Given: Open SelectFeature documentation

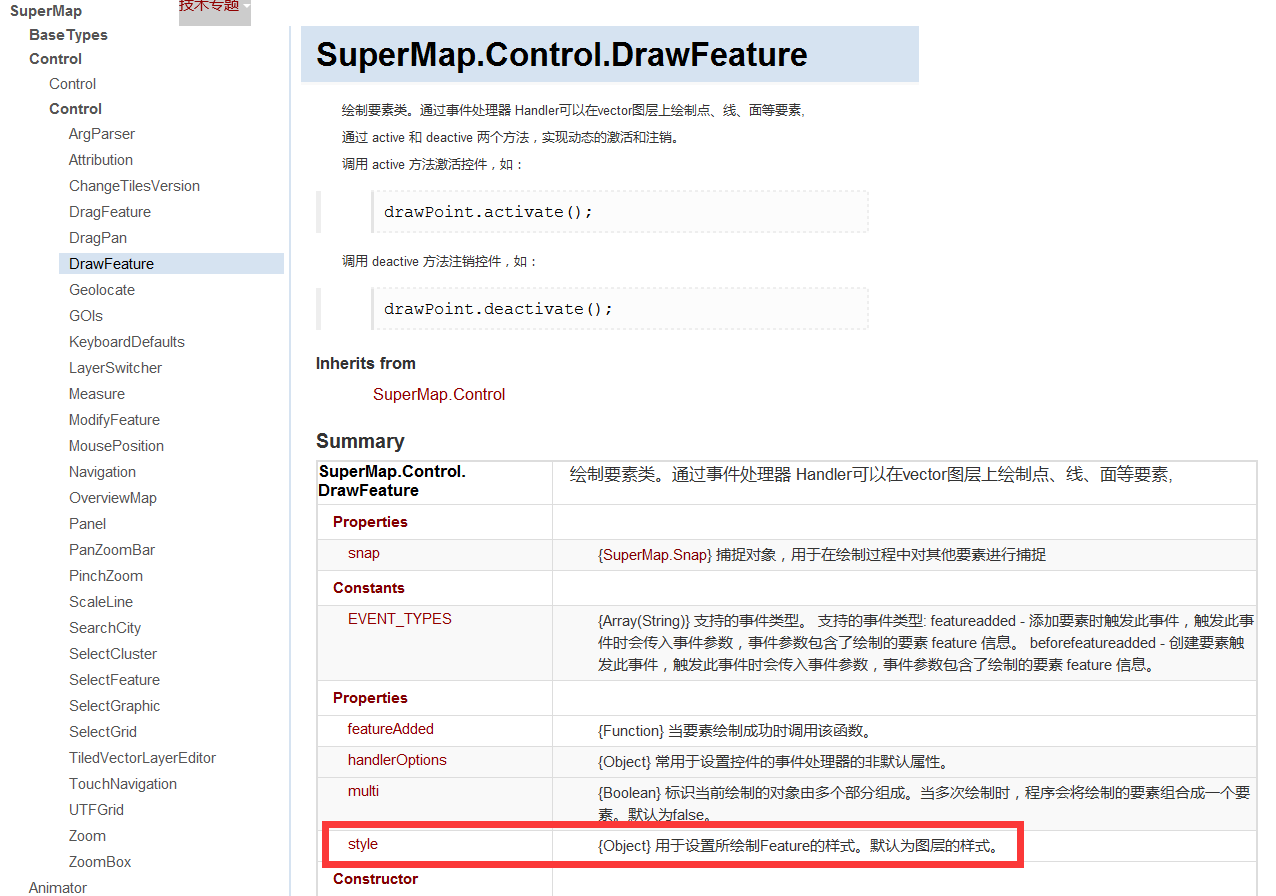Looking at the screenshot, I should (x=114, y=680).
